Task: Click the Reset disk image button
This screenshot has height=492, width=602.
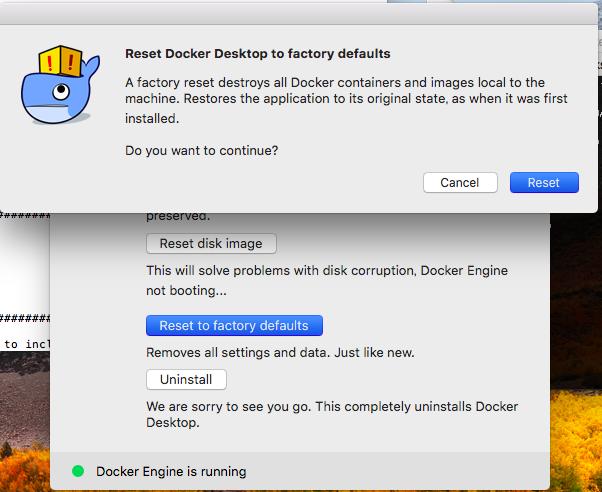Action: pyautogui.click(x=211, y=244)
